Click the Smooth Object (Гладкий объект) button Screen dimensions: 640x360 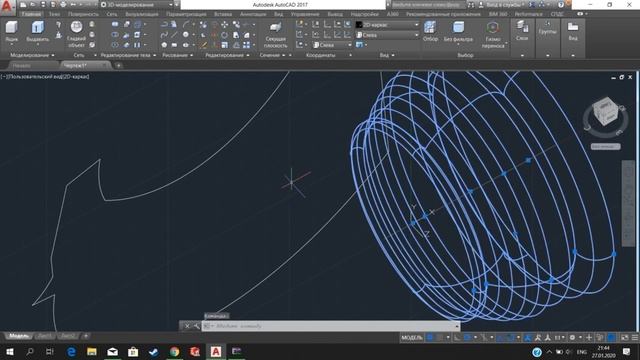point(76,34)
